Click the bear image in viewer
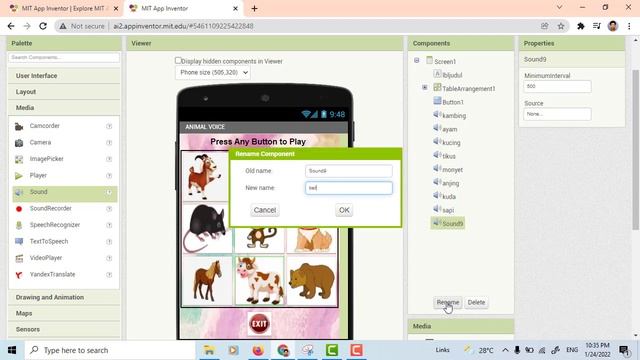This screenshot has width=640, height=360. click(312, 281)
